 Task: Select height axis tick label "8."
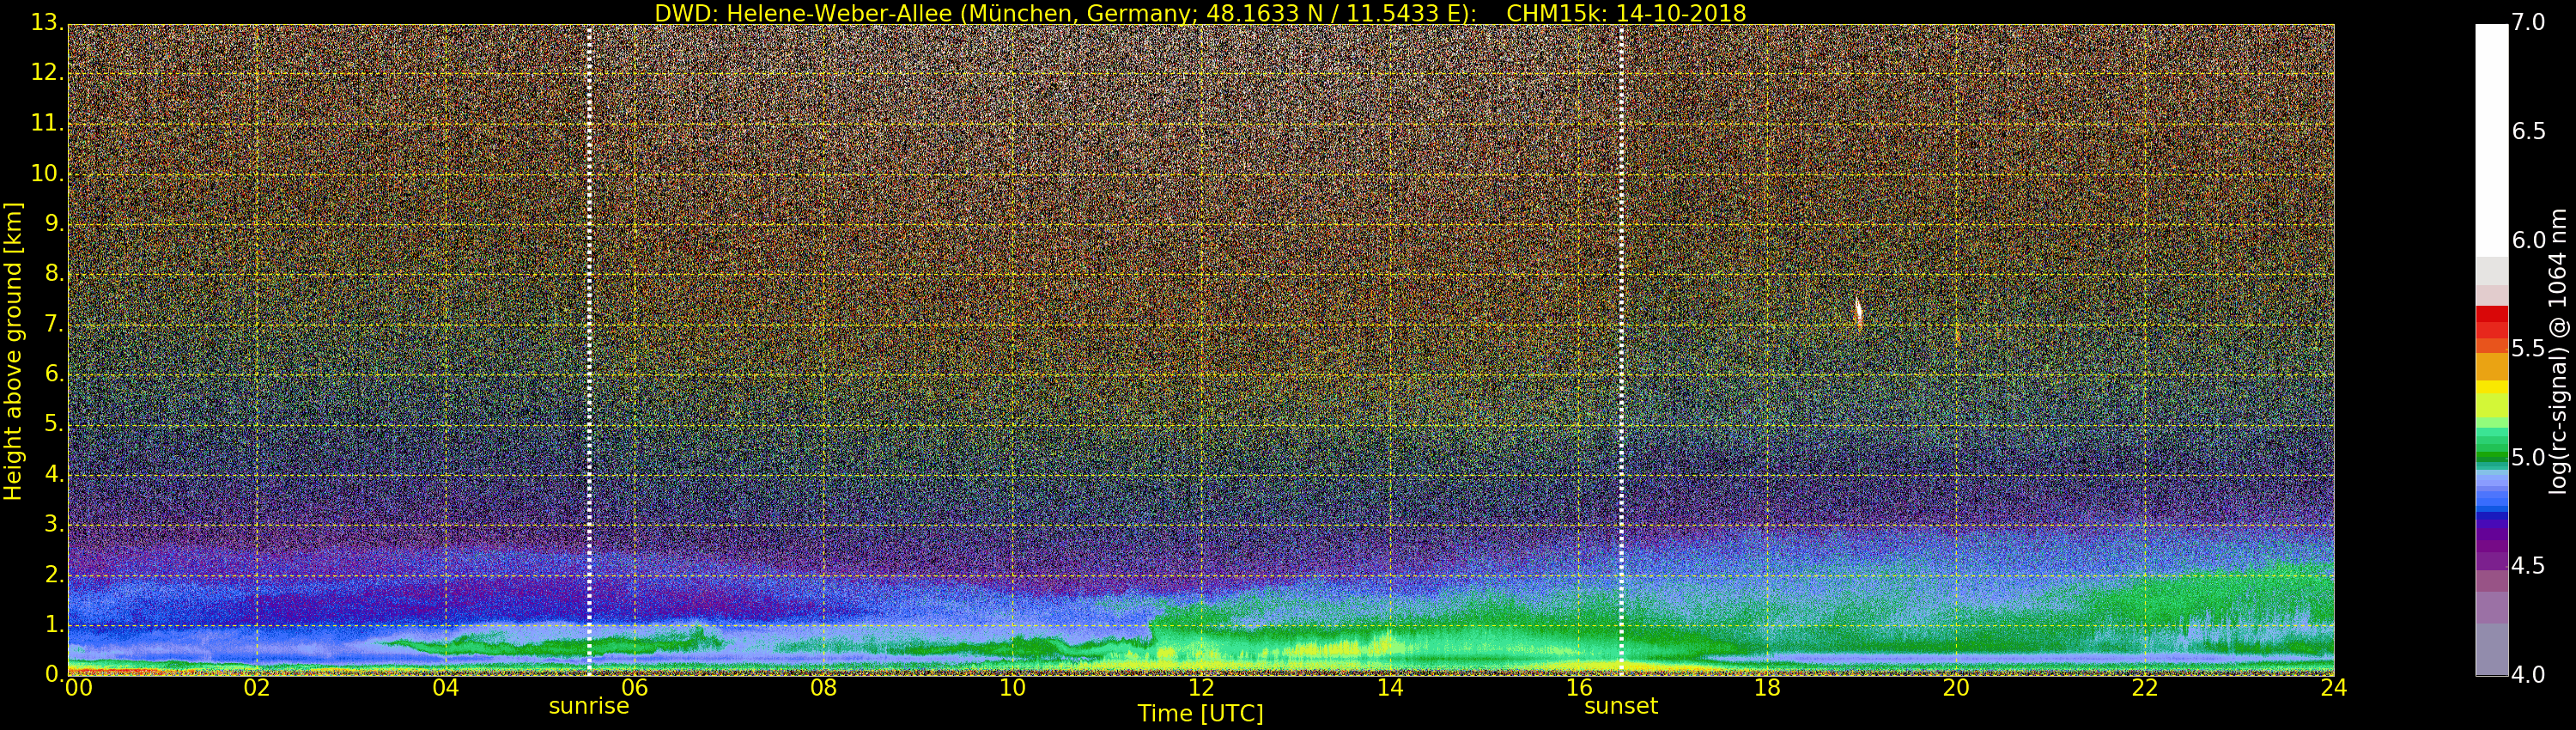tap(54, 274)
